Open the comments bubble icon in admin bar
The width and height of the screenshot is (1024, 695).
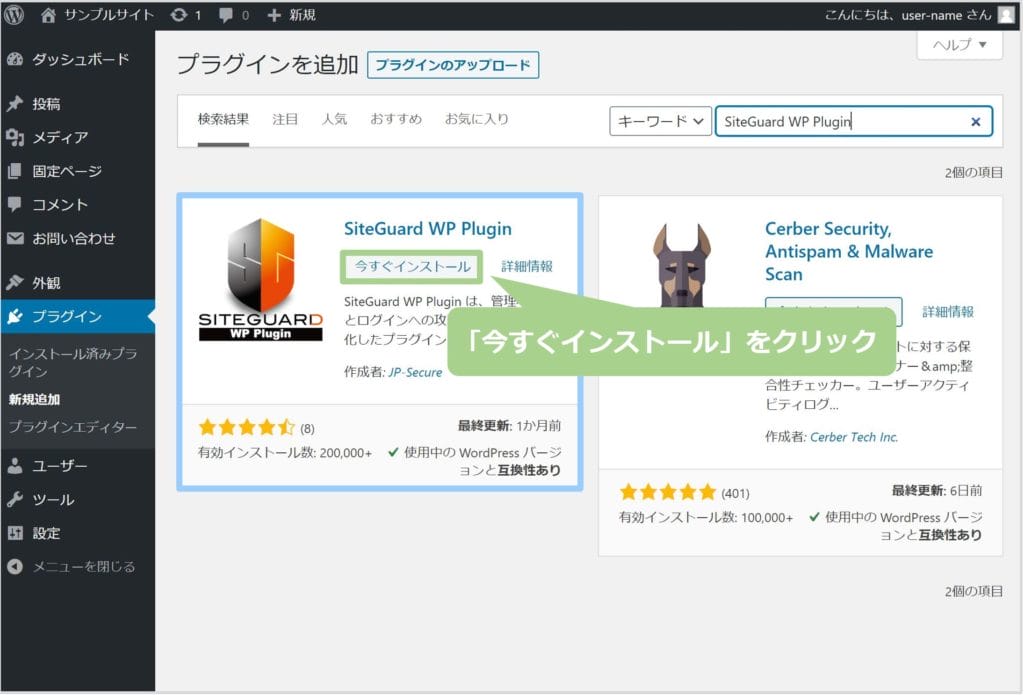[x=226, y=15]
